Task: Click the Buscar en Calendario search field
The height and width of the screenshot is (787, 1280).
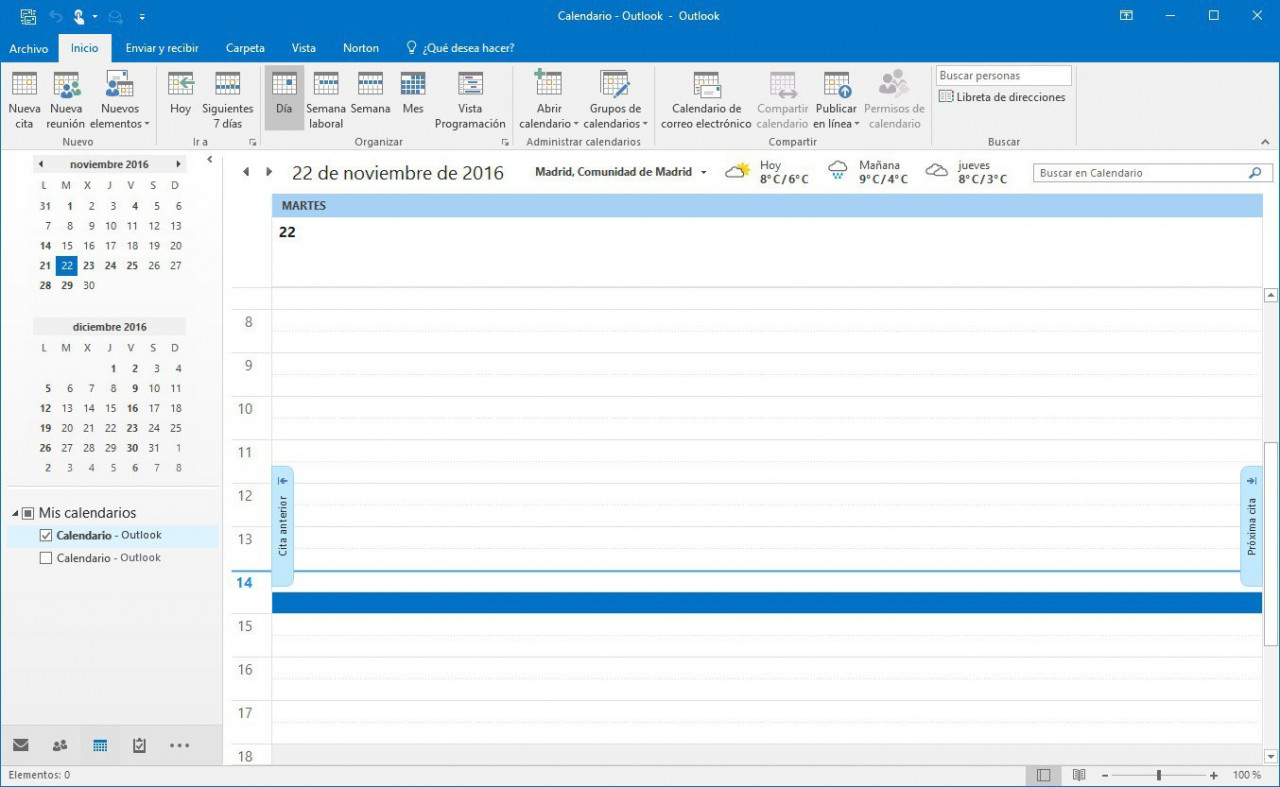Action: point(1140,173)
